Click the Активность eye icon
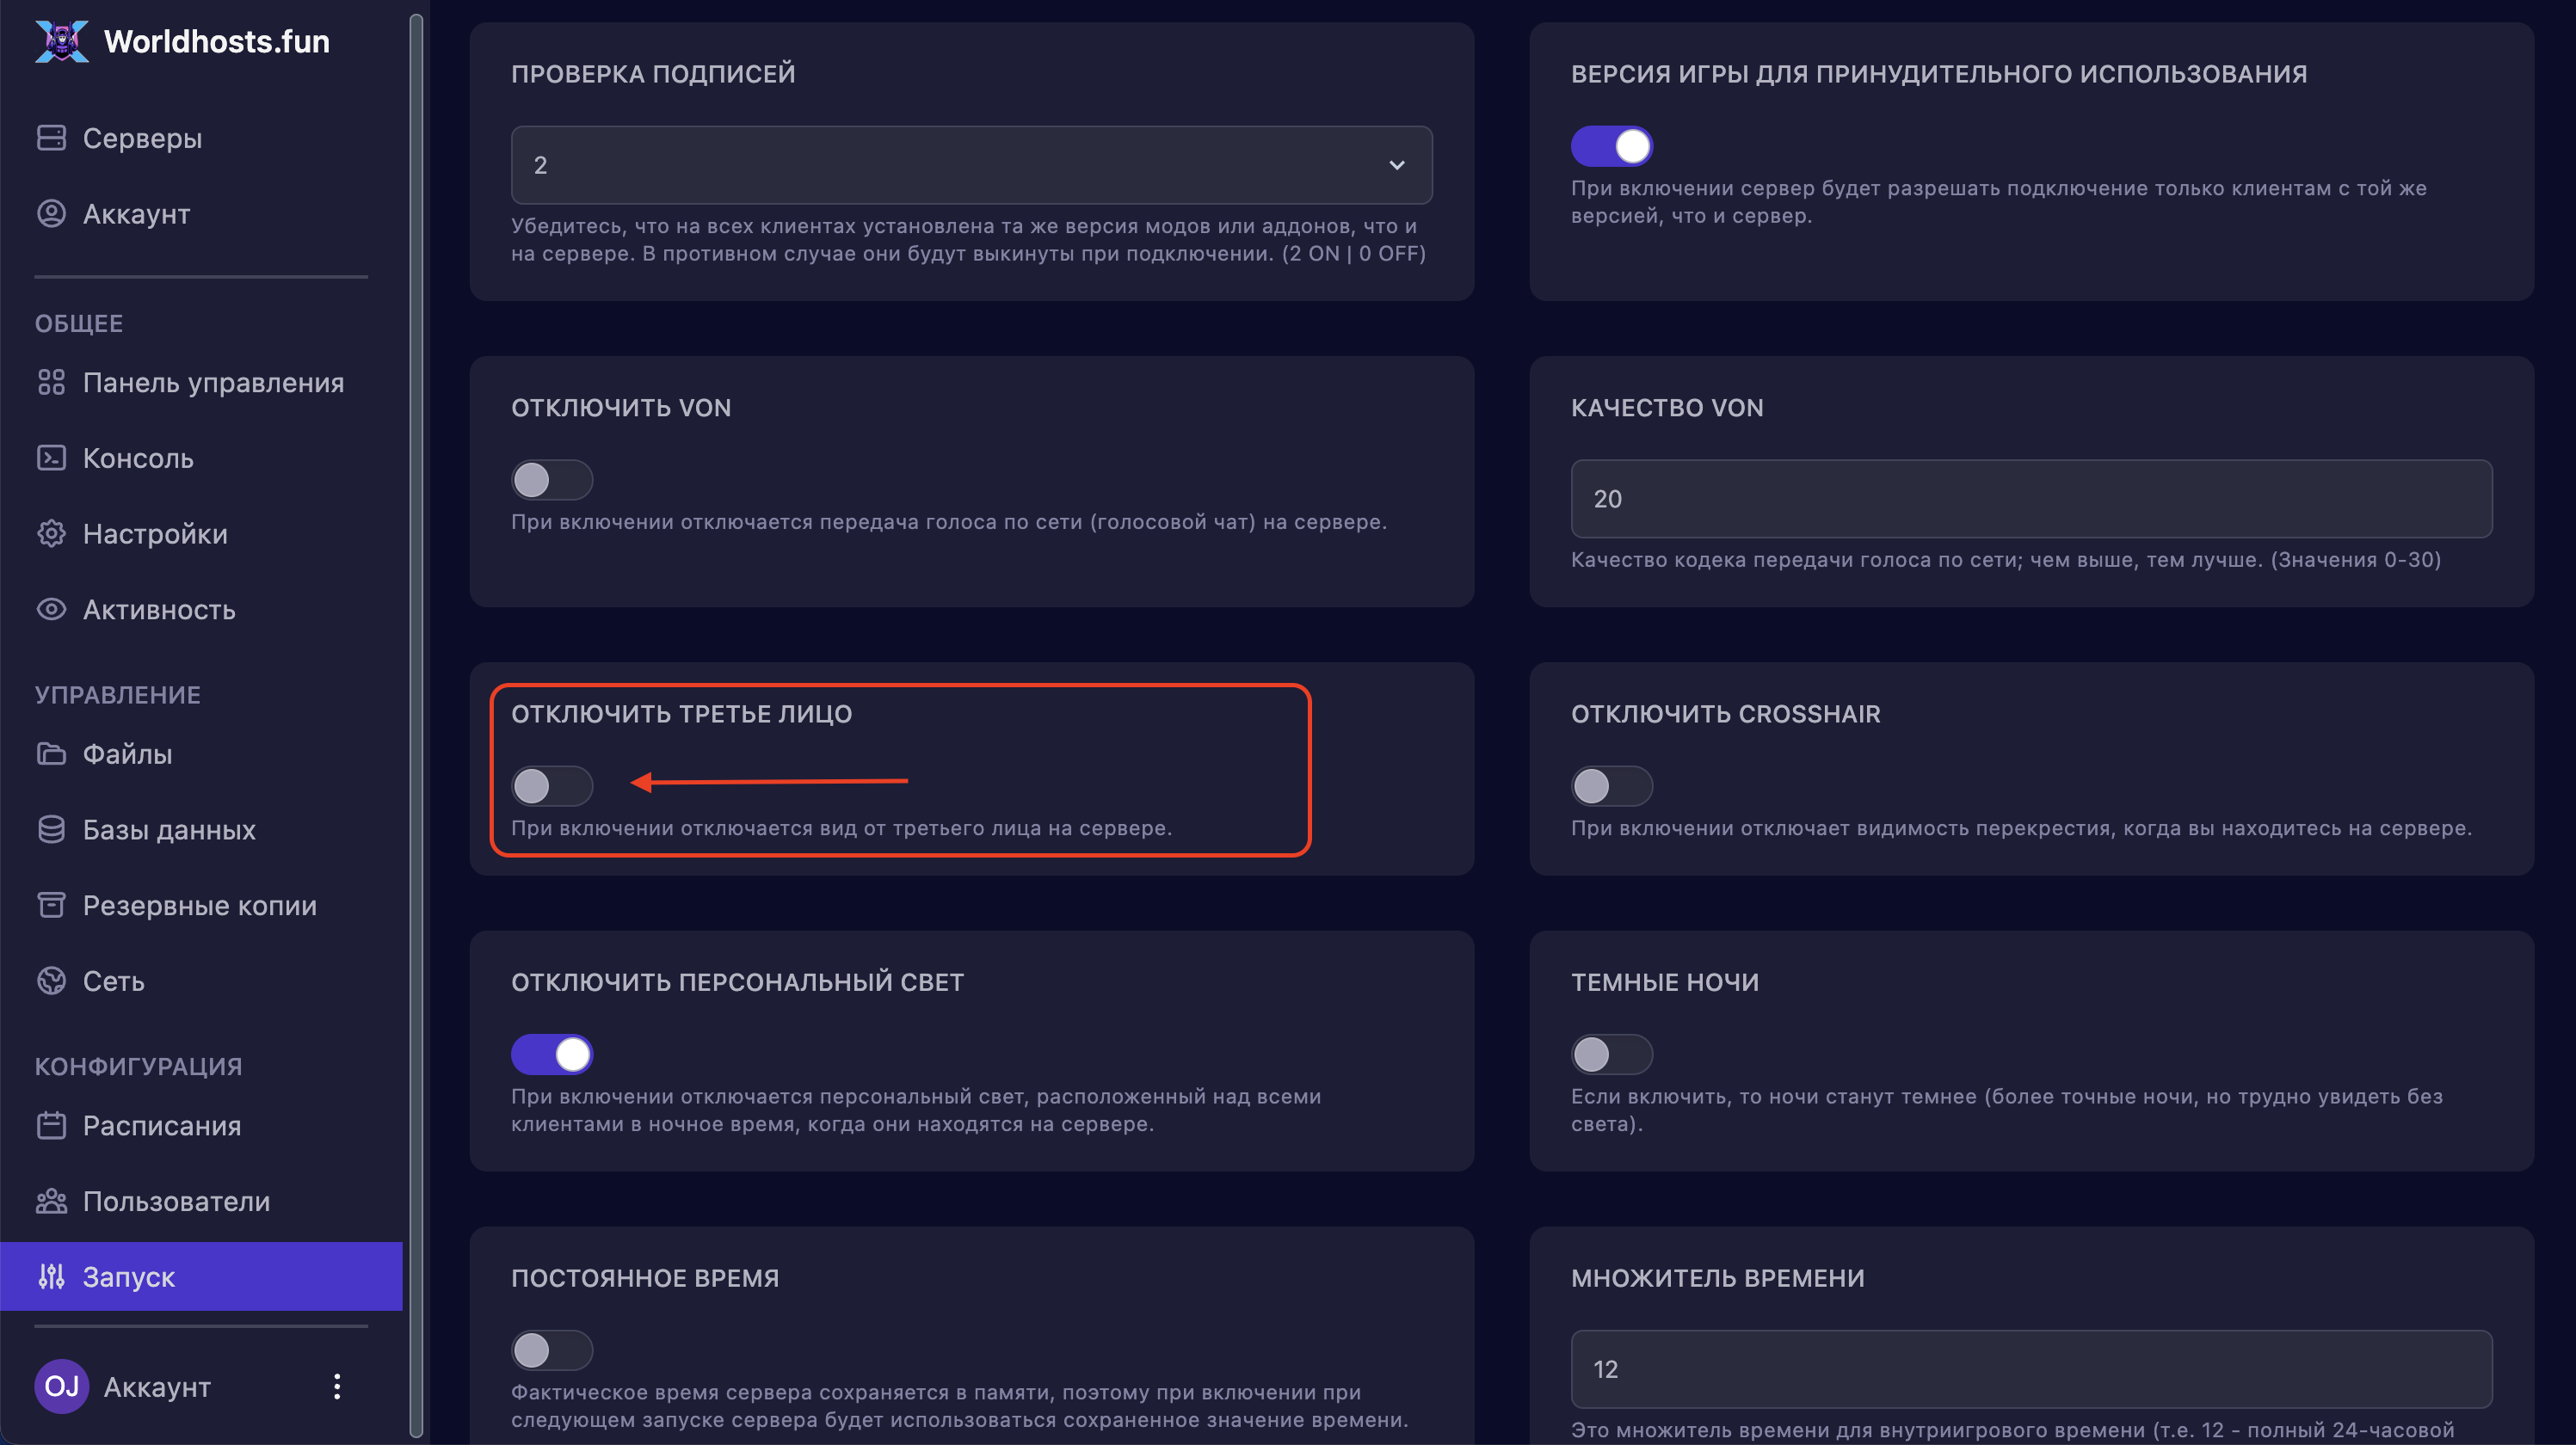Viewport: 2576px width, 1445px height. click(x=51, y=609)
